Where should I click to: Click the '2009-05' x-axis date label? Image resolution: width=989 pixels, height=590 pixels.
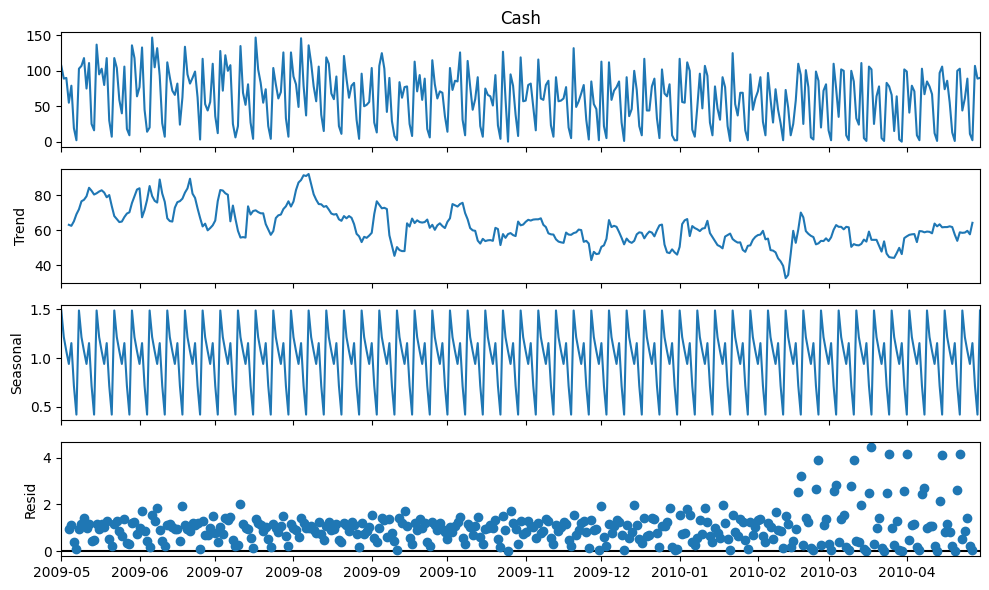click(x=61, y=573)
